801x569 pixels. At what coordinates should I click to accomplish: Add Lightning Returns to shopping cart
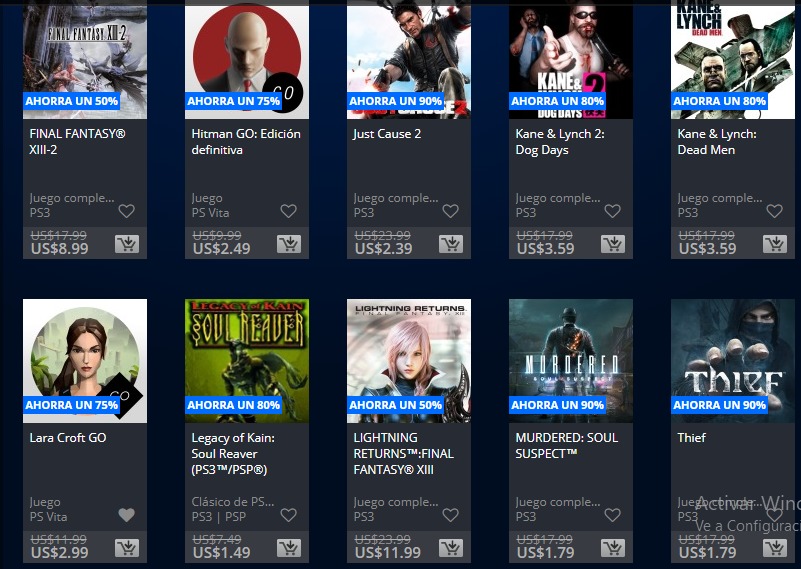(451, 548)
